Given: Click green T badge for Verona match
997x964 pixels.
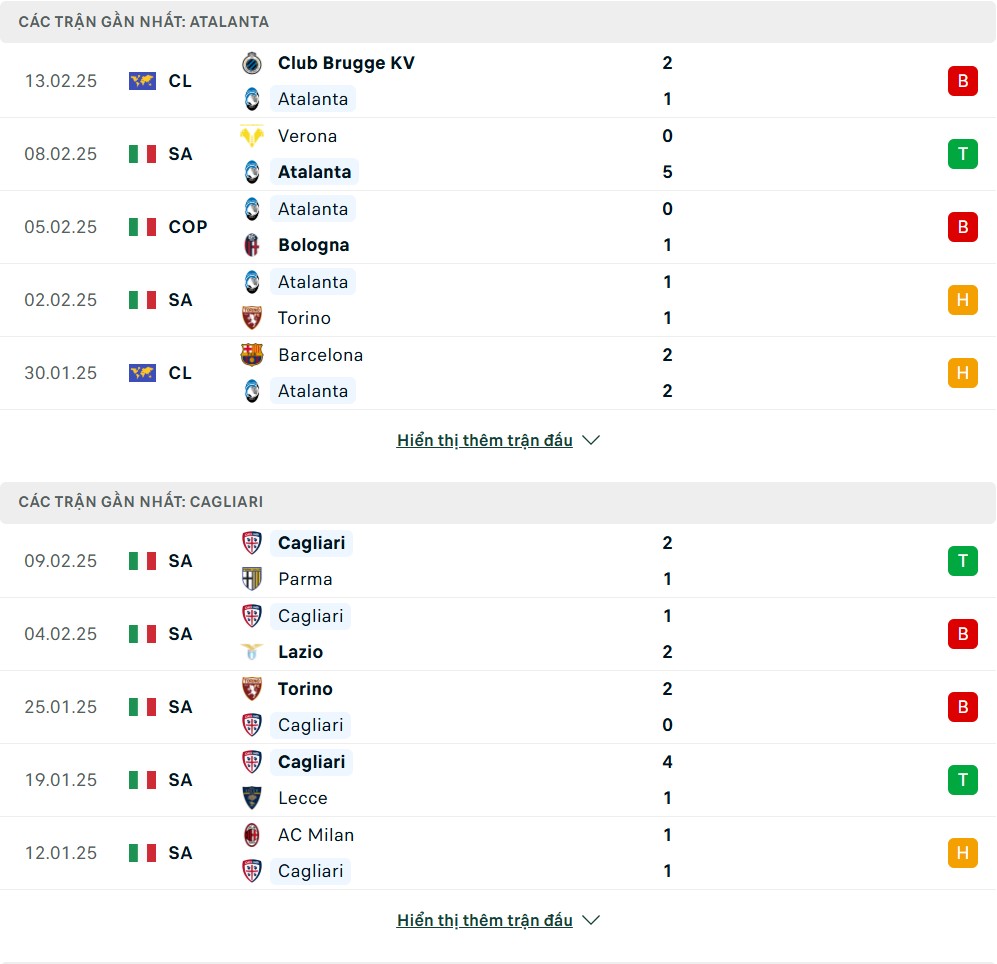Looking at the screenshot, I should tap(963, 154).
